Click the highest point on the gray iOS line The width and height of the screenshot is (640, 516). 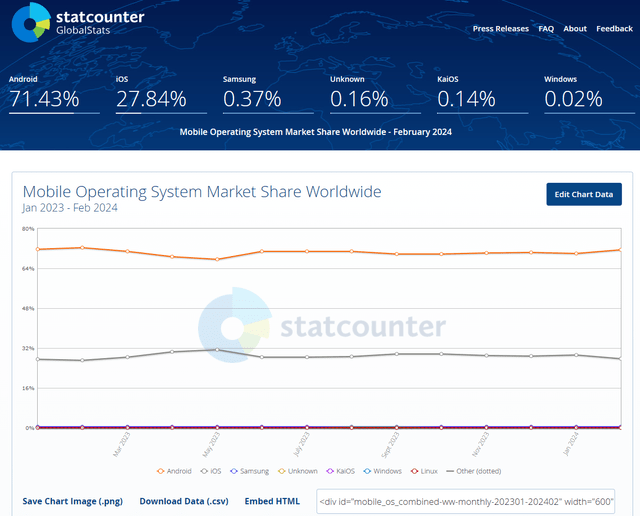(217, 349)
